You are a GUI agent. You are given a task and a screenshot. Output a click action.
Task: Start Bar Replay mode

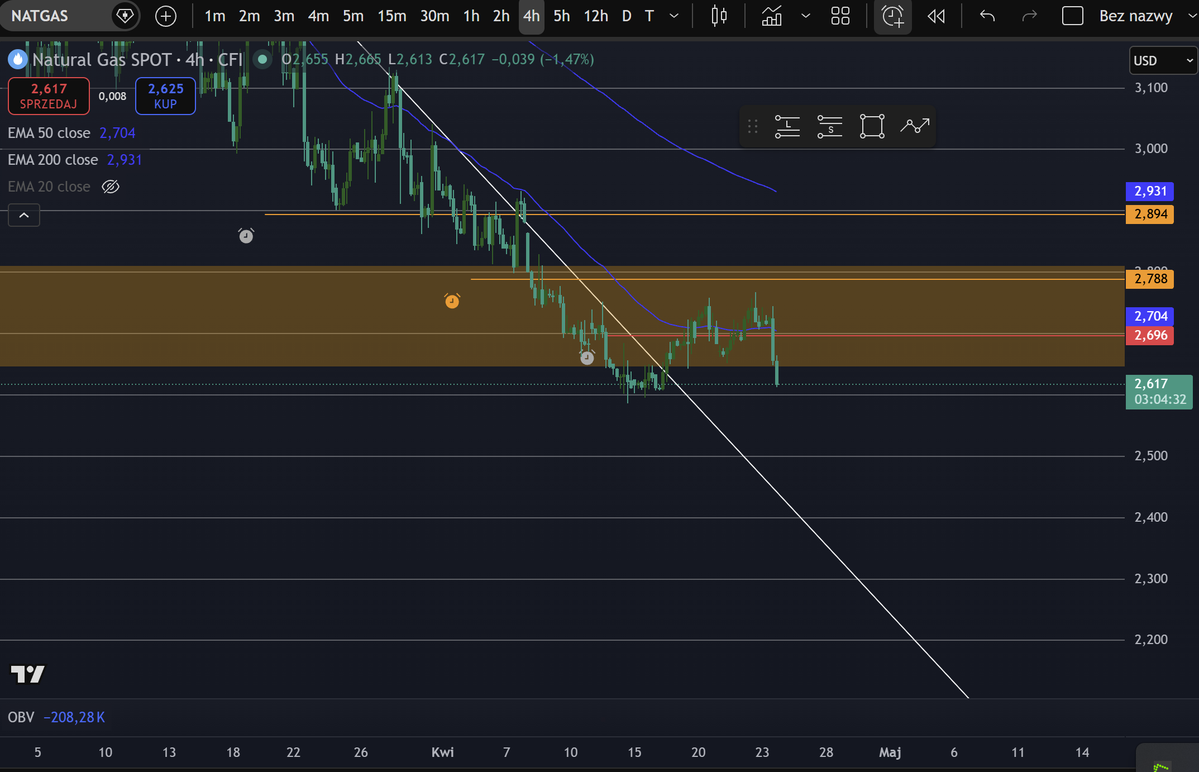(936, 16)
